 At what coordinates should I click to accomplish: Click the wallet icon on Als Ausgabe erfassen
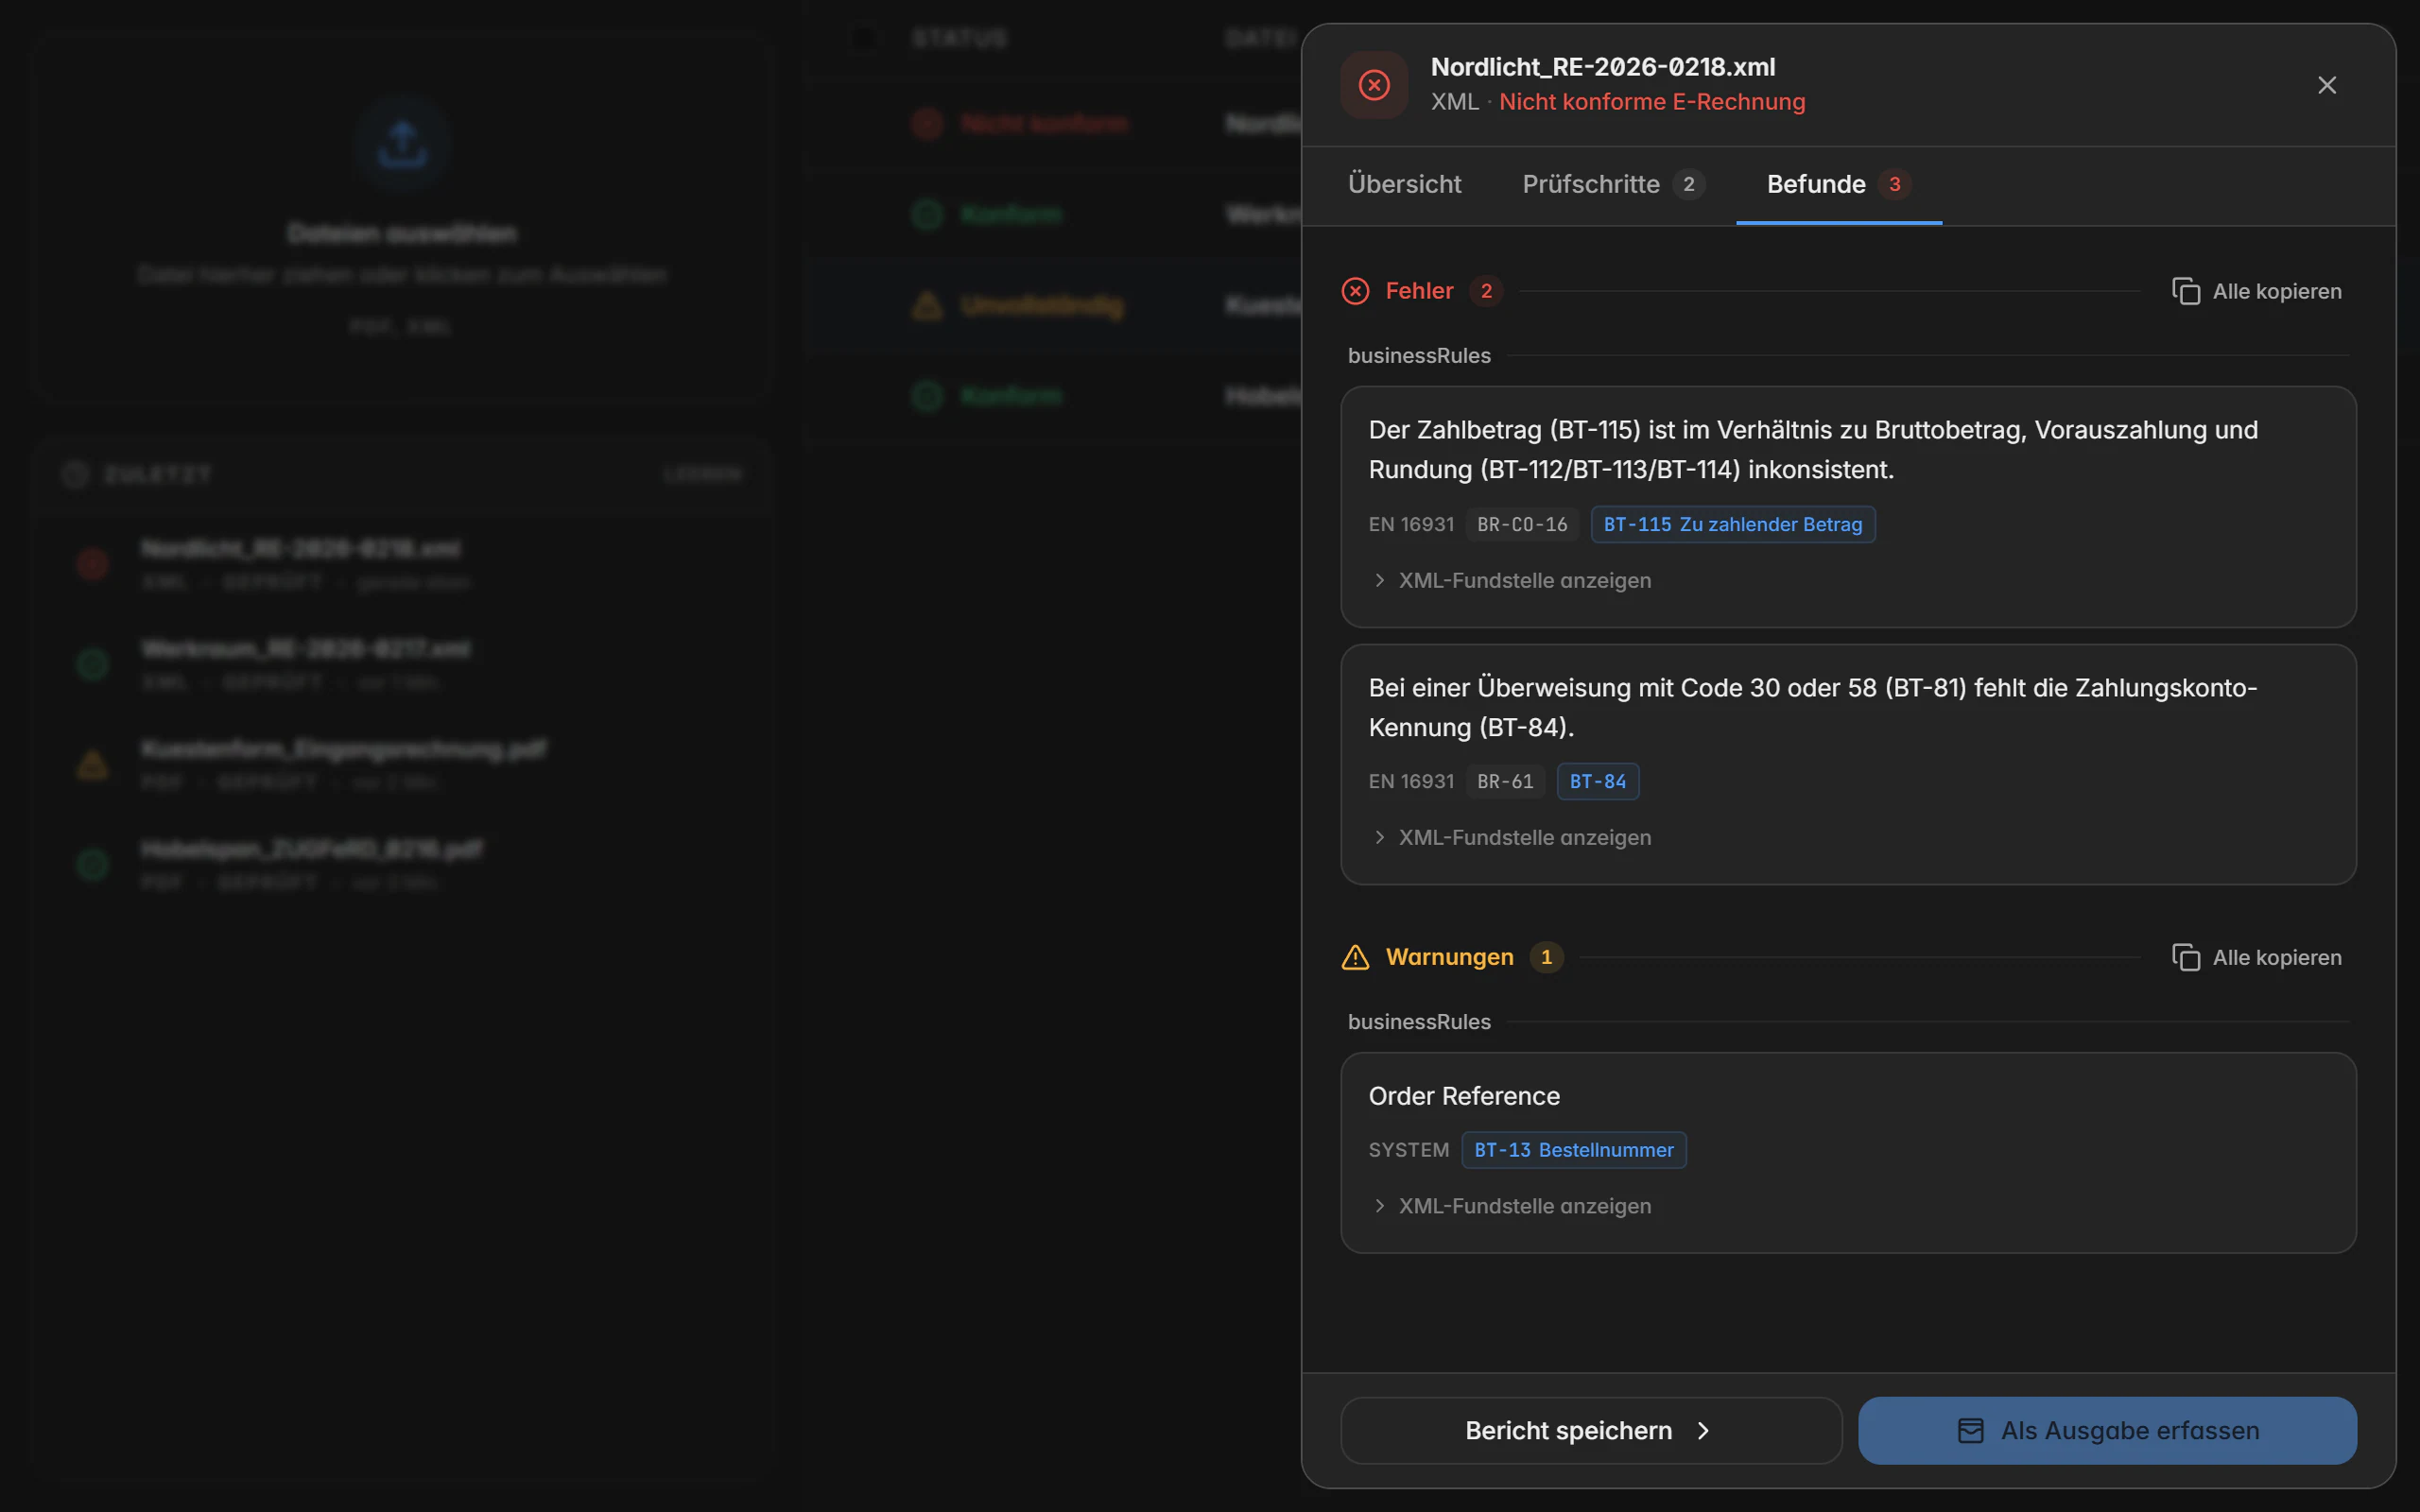tap(1970, 1431)
